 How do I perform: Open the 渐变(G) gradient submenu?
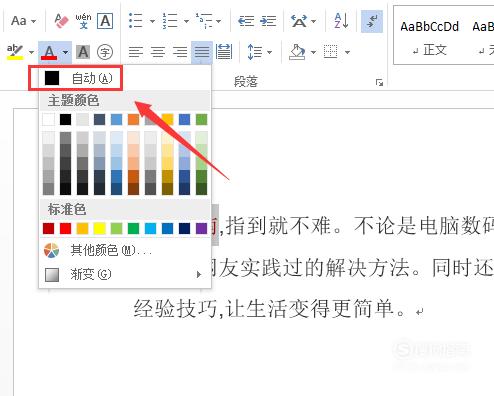125,275
